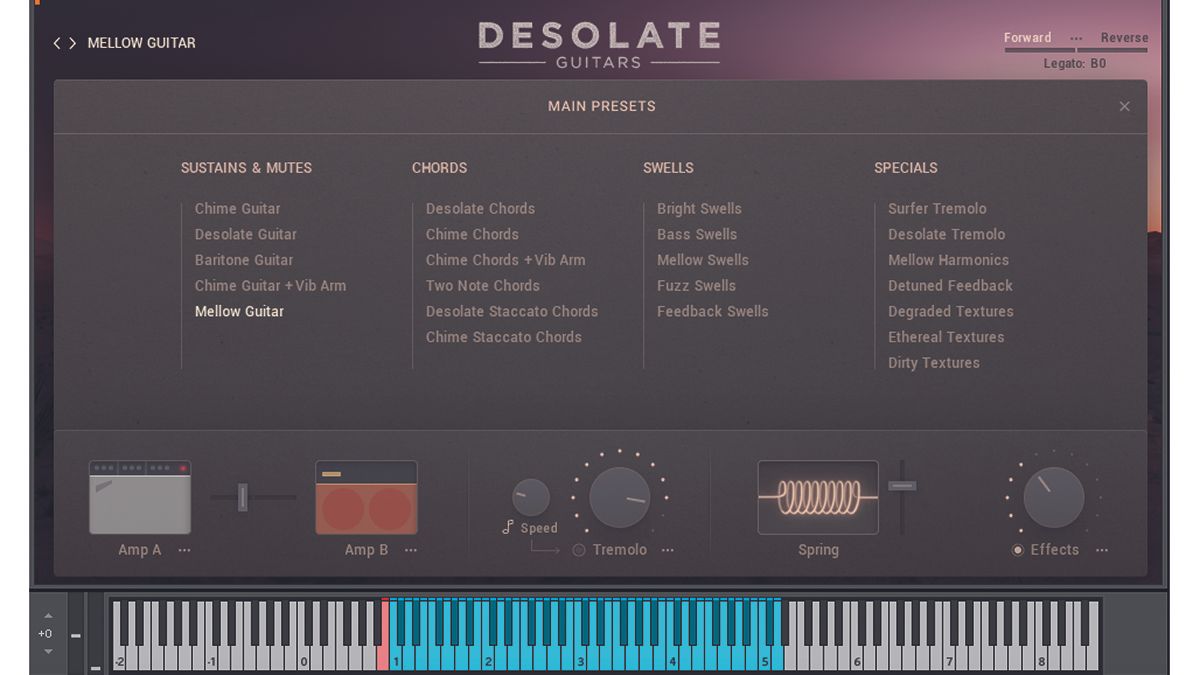1200x675 pixels.
Task: Click the amp blend crossfade slider
Action: (x=243, y=497)
